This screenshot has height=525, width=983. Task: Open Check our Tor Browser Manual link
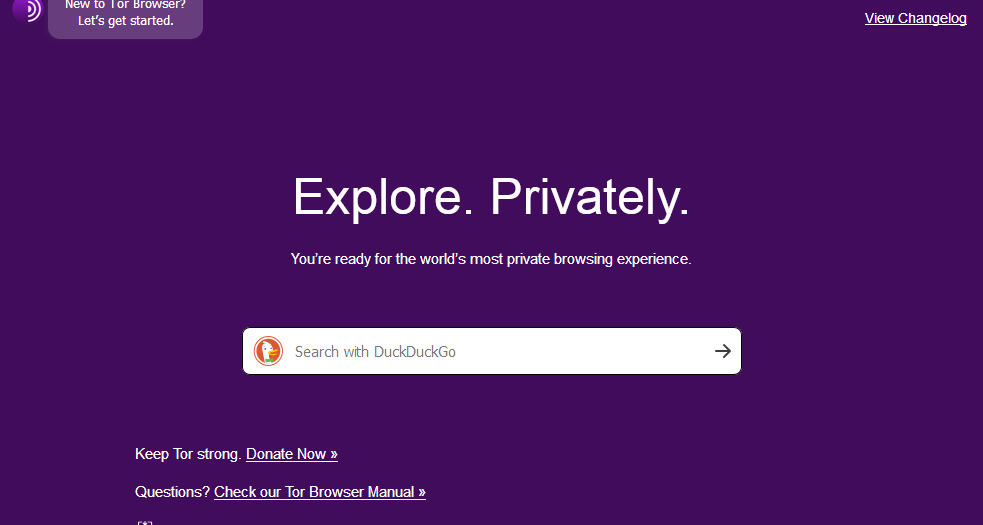coord(320,492)
